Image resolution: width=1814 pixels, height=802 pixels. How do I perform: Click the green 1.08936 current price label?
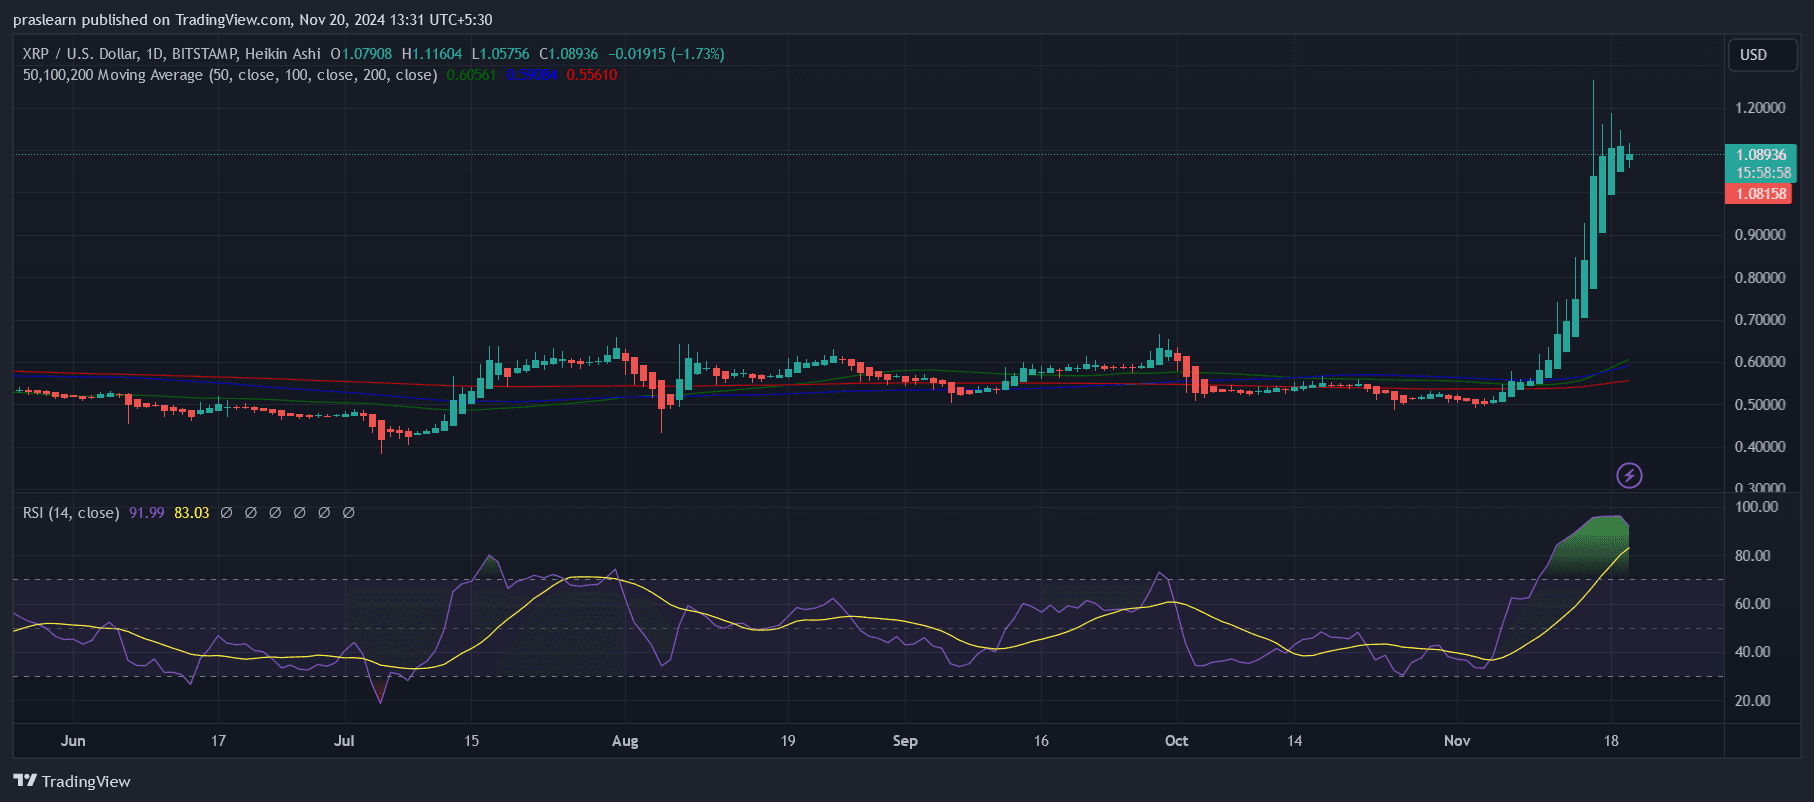coord(1760,155)
